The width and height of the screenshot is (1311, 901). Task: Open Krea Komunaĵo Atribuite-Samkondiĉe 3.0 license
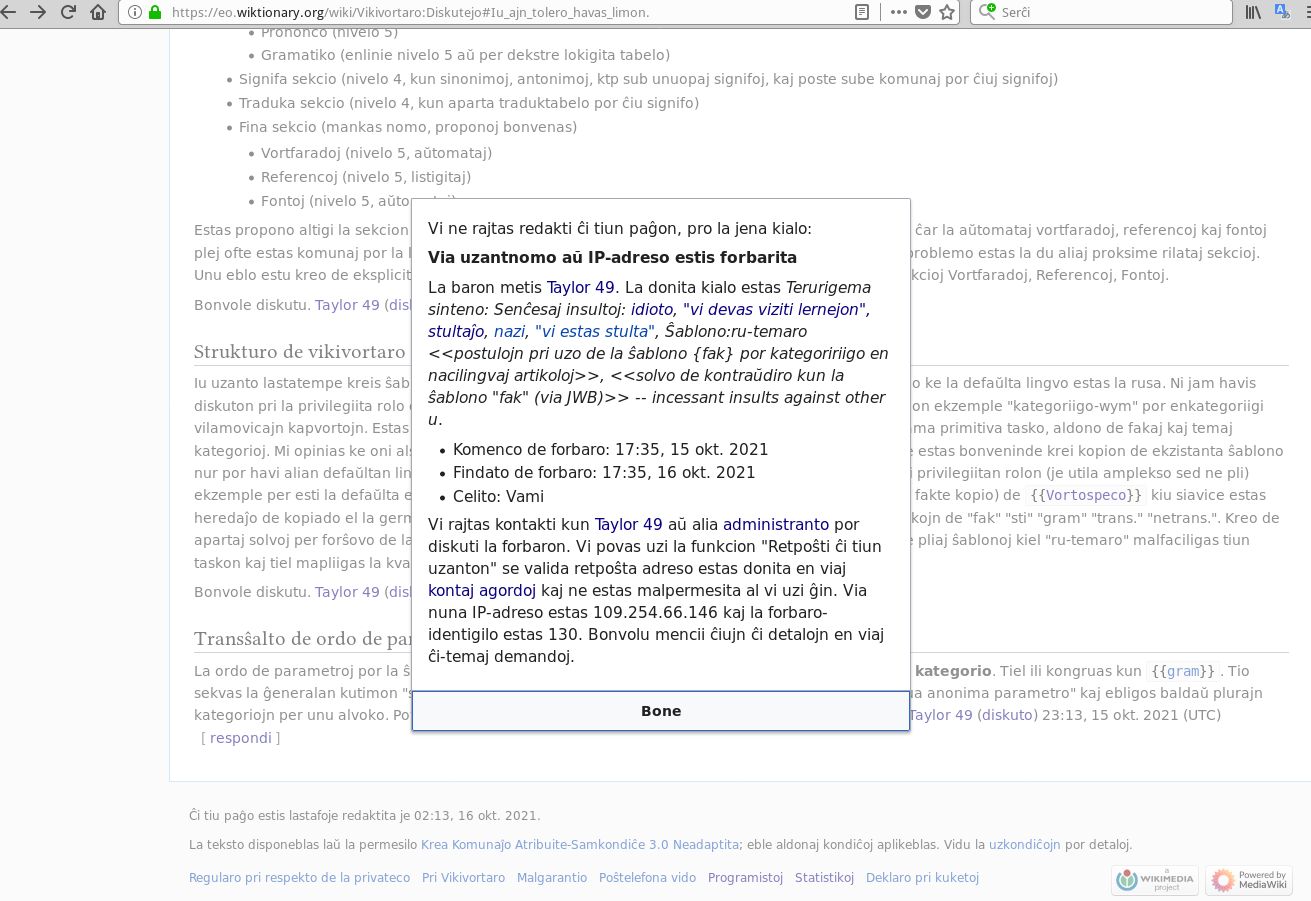pyautogui.click(x=580, y=845)
